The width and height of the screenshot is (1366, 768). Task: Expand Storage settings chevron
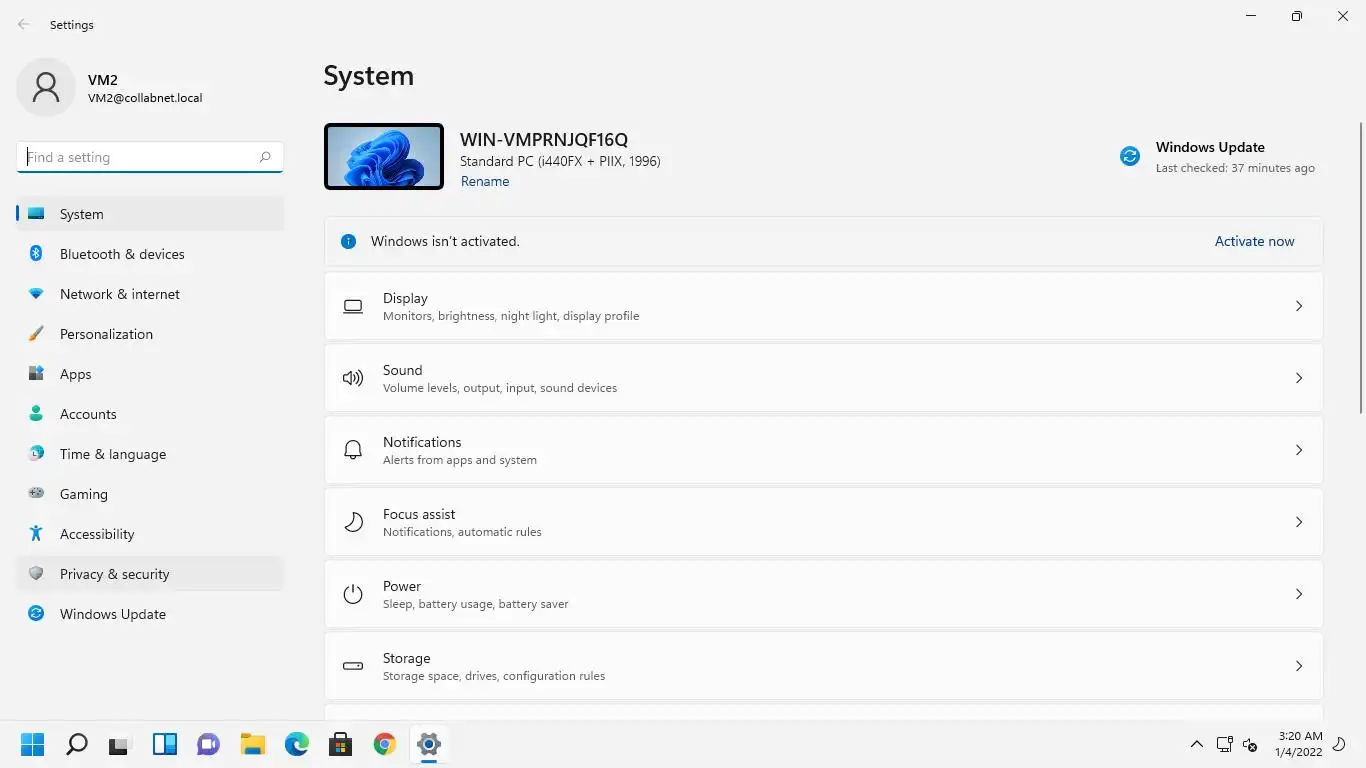[x=1299, y=666]
